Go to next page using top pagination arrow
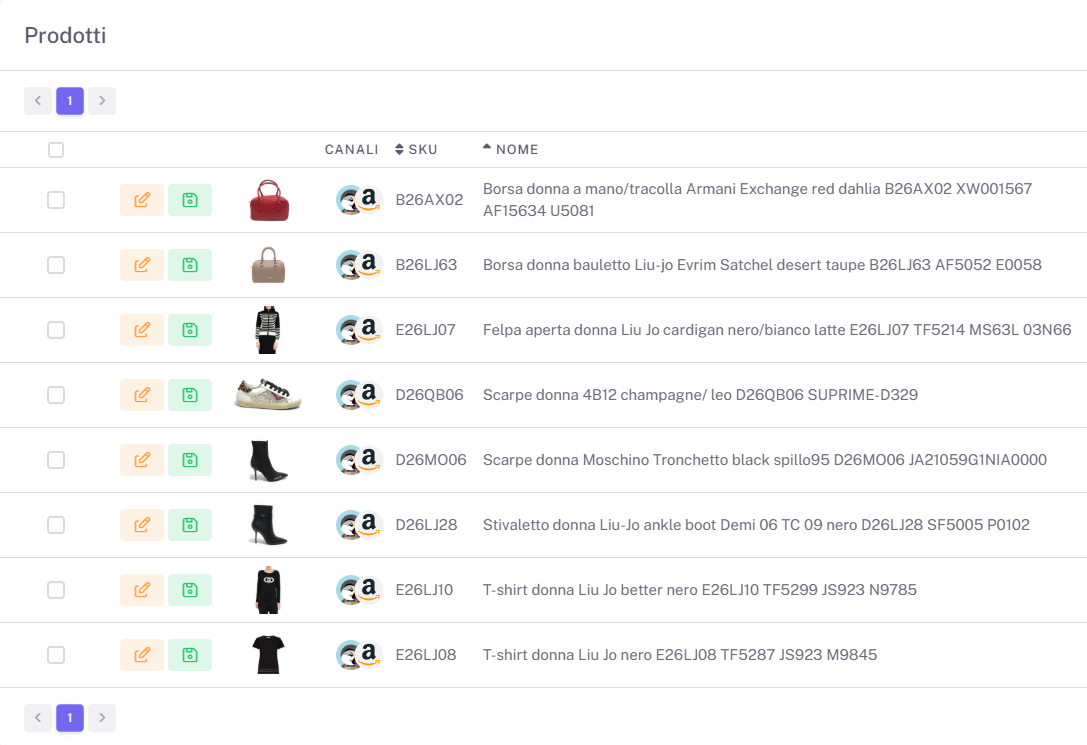The height and width of the screenshot is (745, 1087). click(x=102, y=101)
